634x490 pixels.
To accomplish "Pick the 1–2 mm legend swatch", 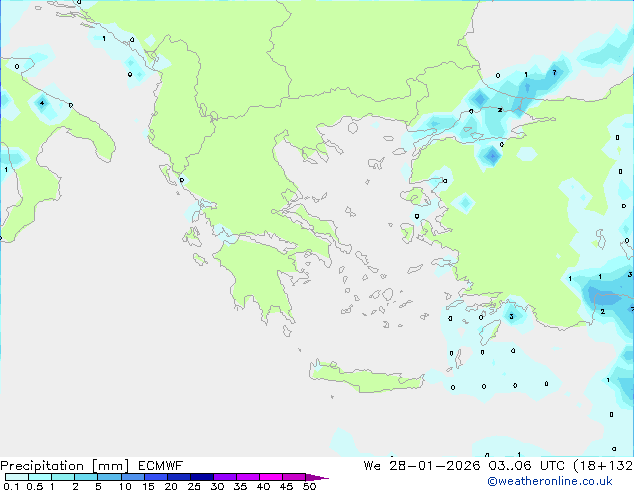I will pyautogui.click(x=63, y=477).
